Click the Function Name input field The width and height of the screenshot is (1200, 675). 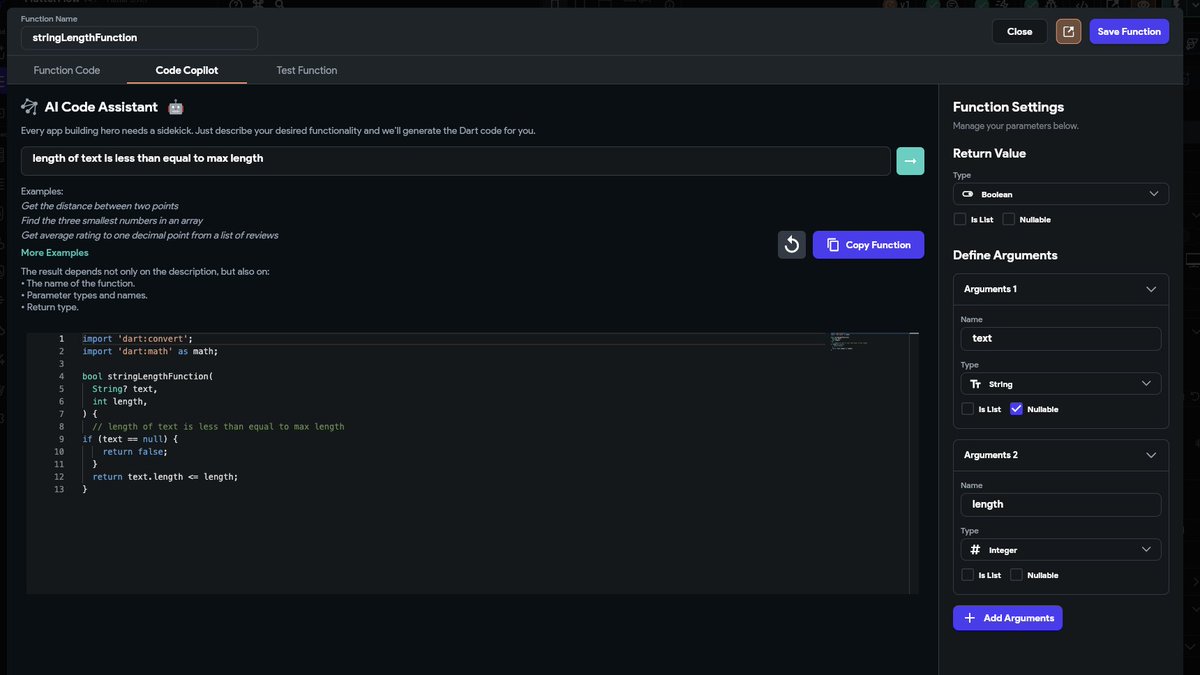pos(139,37)
